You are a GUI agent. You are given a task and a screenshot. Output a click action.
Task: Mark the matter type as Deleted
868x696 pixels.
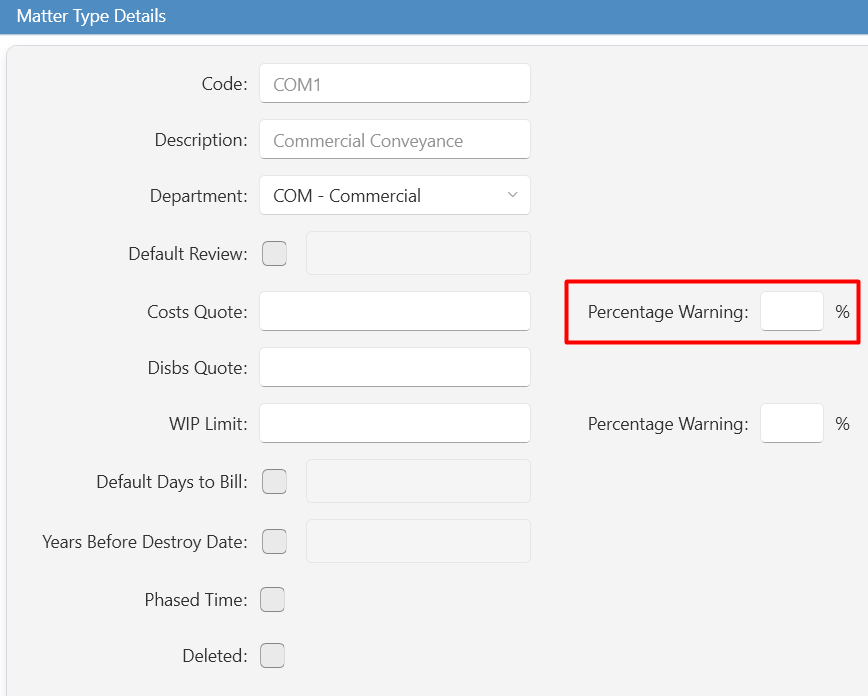[272, 656]
